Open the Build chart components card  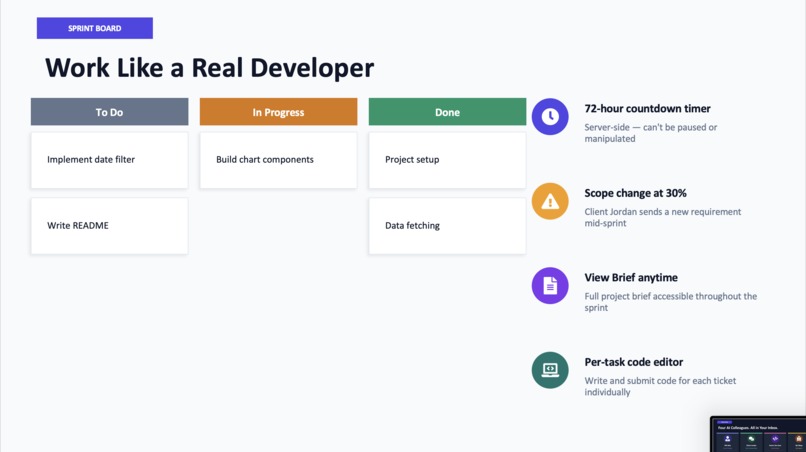point(279,160)
